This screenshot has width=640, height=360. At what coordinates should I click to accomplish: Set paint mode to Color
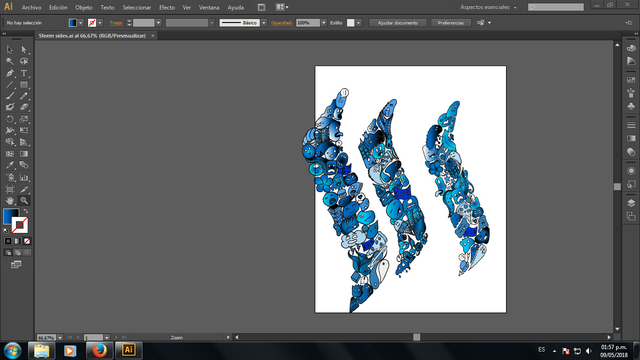click(x=8, y=241)
